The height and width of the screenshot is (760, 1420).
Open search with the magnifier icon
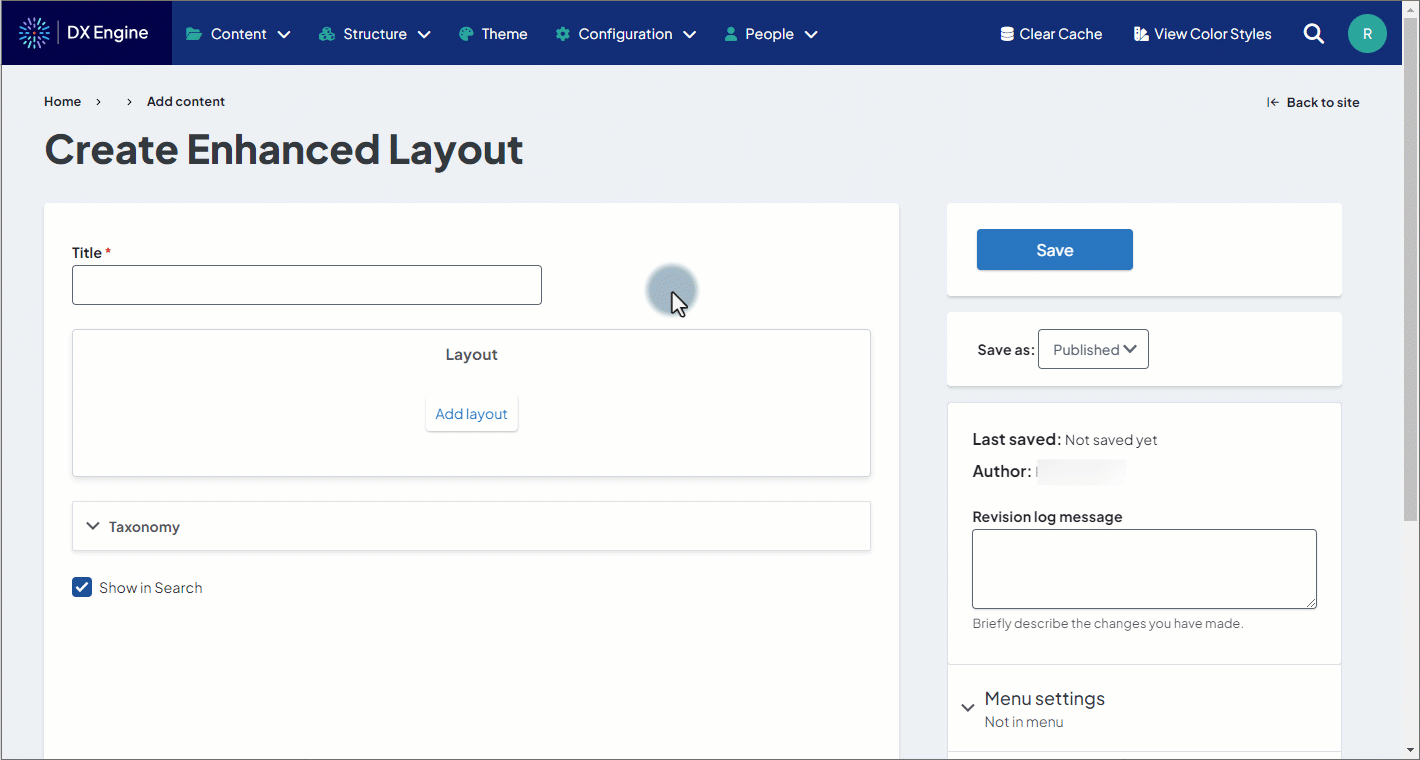coord(1314,34)
